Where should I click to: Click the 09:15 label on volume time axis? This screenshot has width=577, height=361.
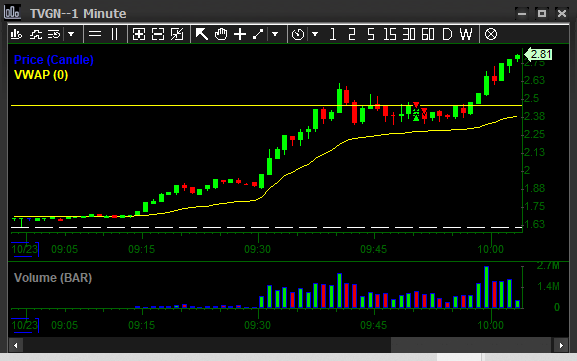142,325
